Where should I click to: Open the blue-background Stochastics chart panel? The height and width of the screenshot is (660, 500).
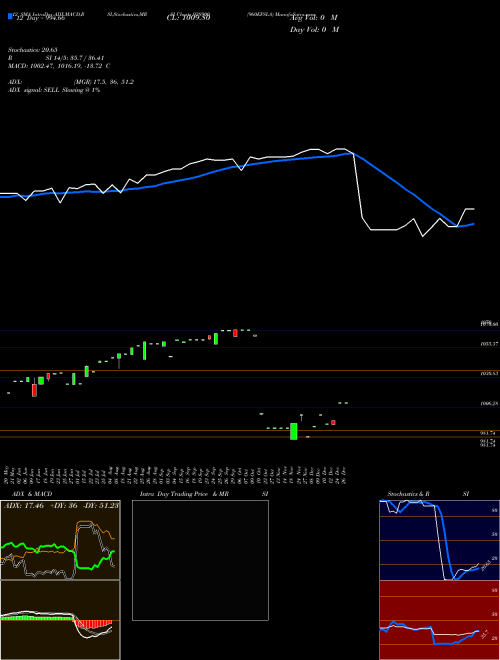point(439,540)
